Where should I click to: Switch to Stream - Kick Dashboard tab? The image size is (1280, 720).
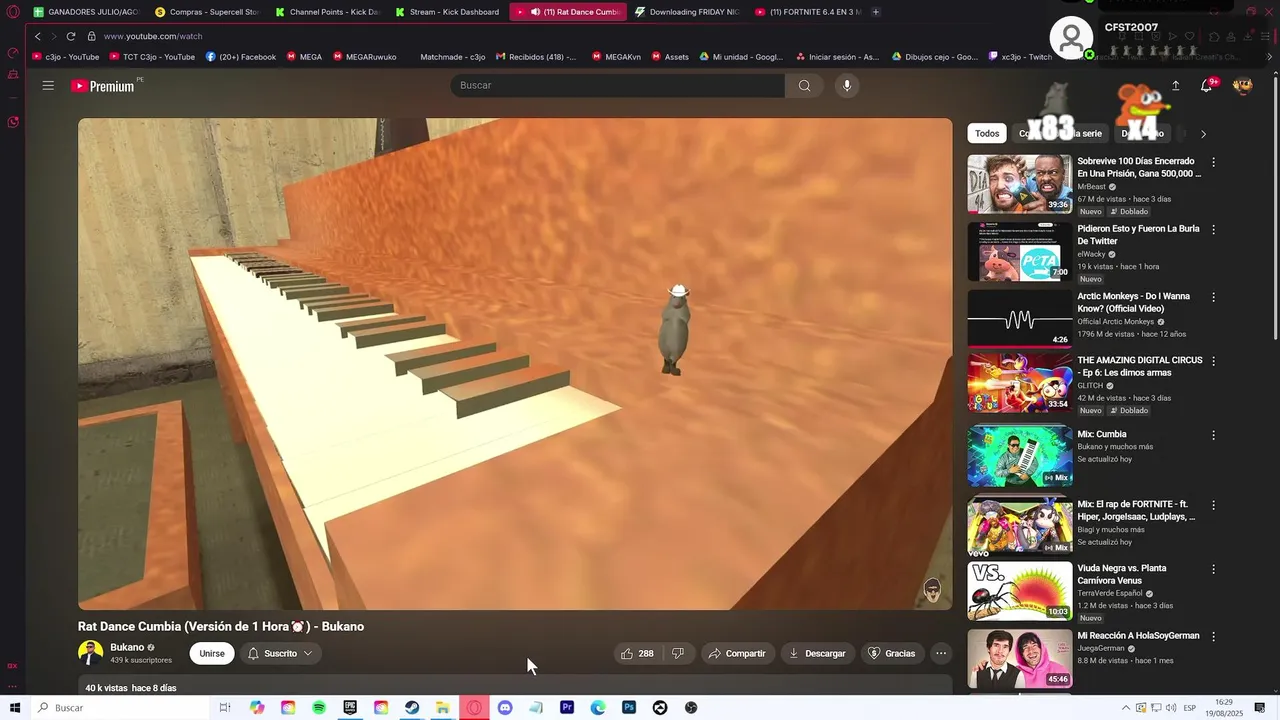pyautogui.click(x=447, y=12)
